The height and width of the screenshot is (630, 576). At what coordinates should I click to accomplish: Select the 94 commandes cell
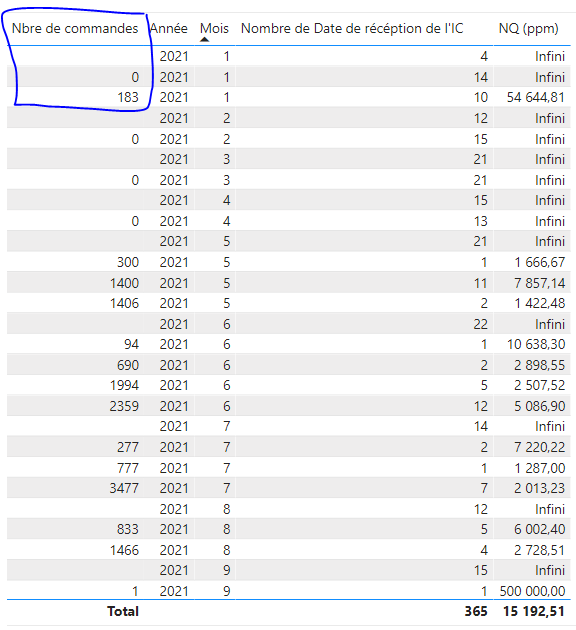tap(131, 344)
